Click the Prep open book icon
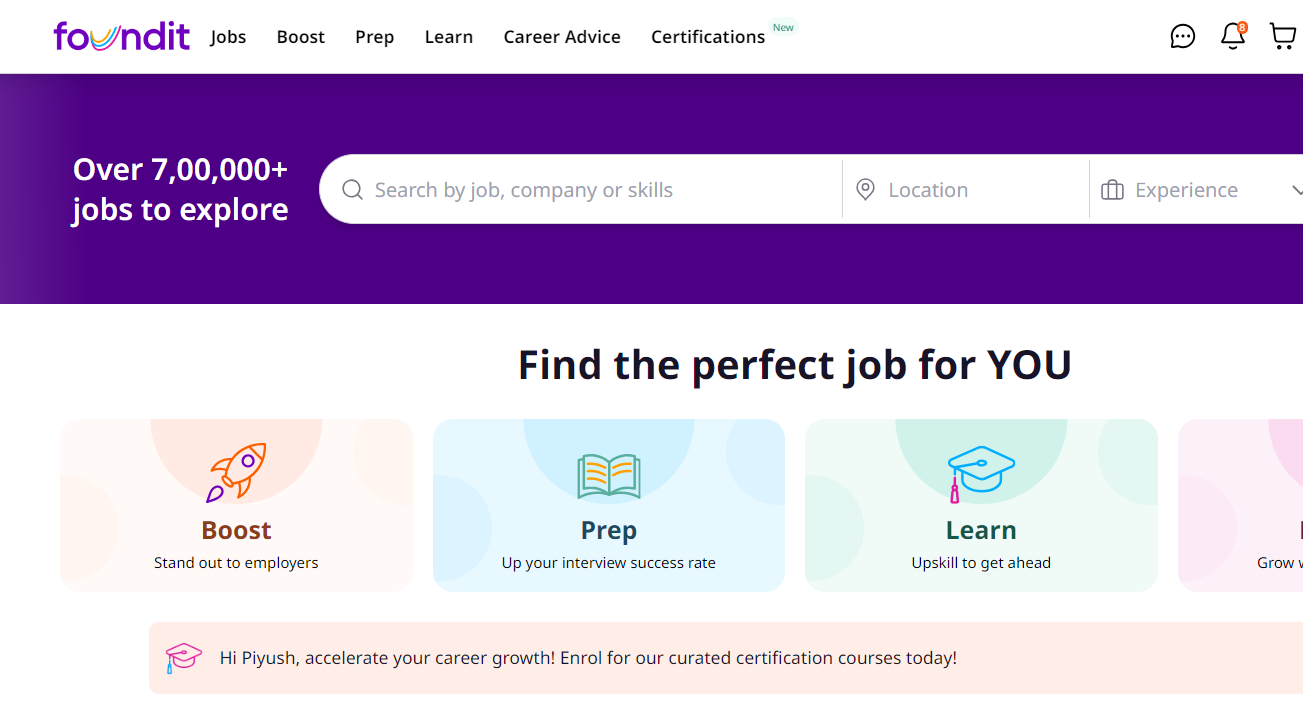Viewport: 1303px width, 728px height. [x=608, y=476]
